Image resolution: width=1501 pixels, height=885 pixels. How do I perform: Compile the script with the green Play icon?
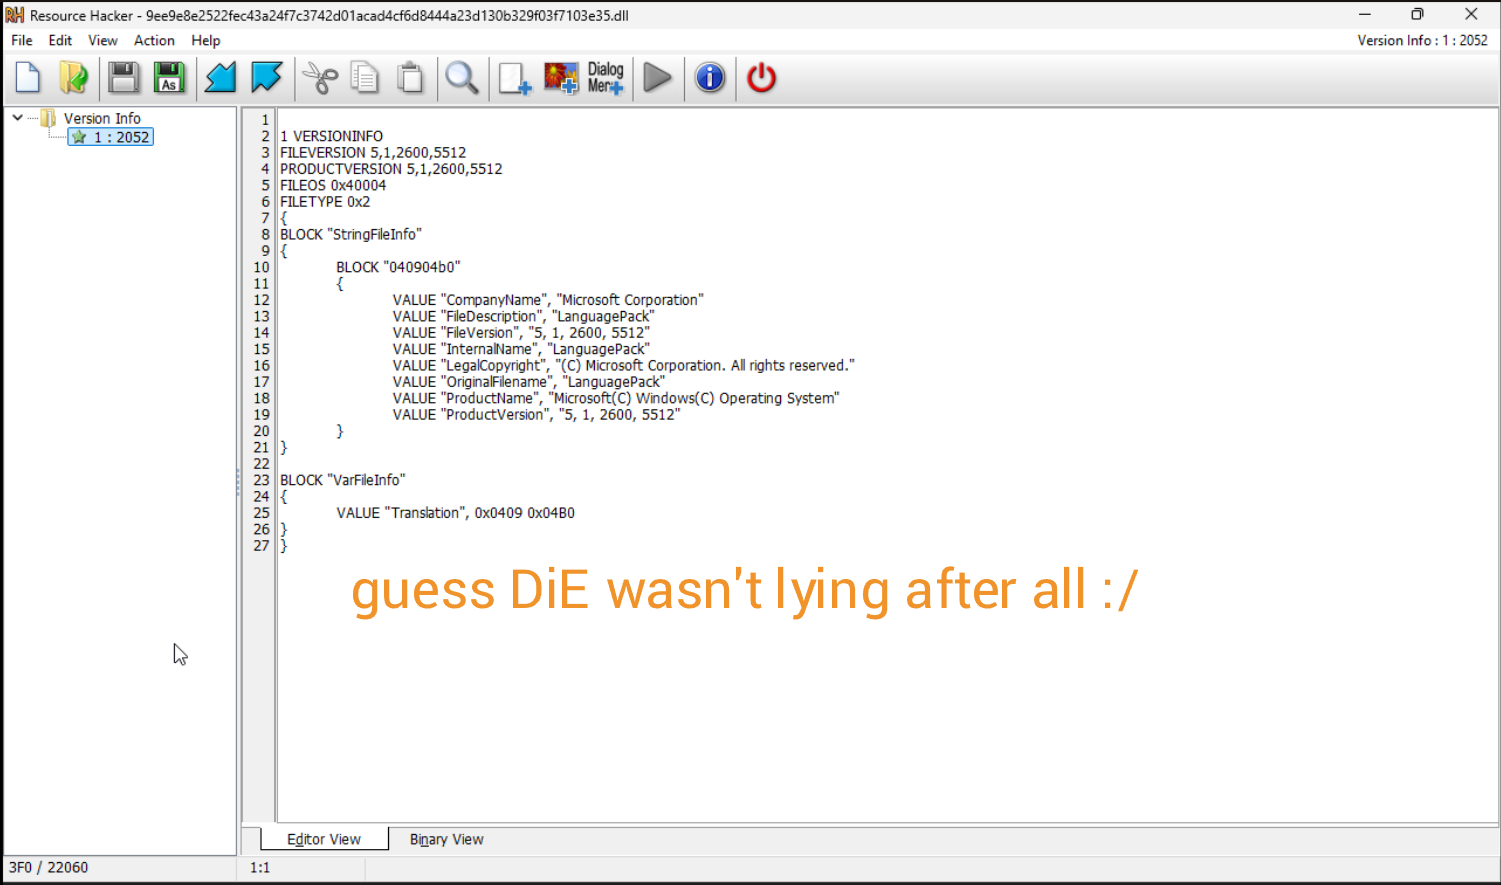tap(658, 78)
